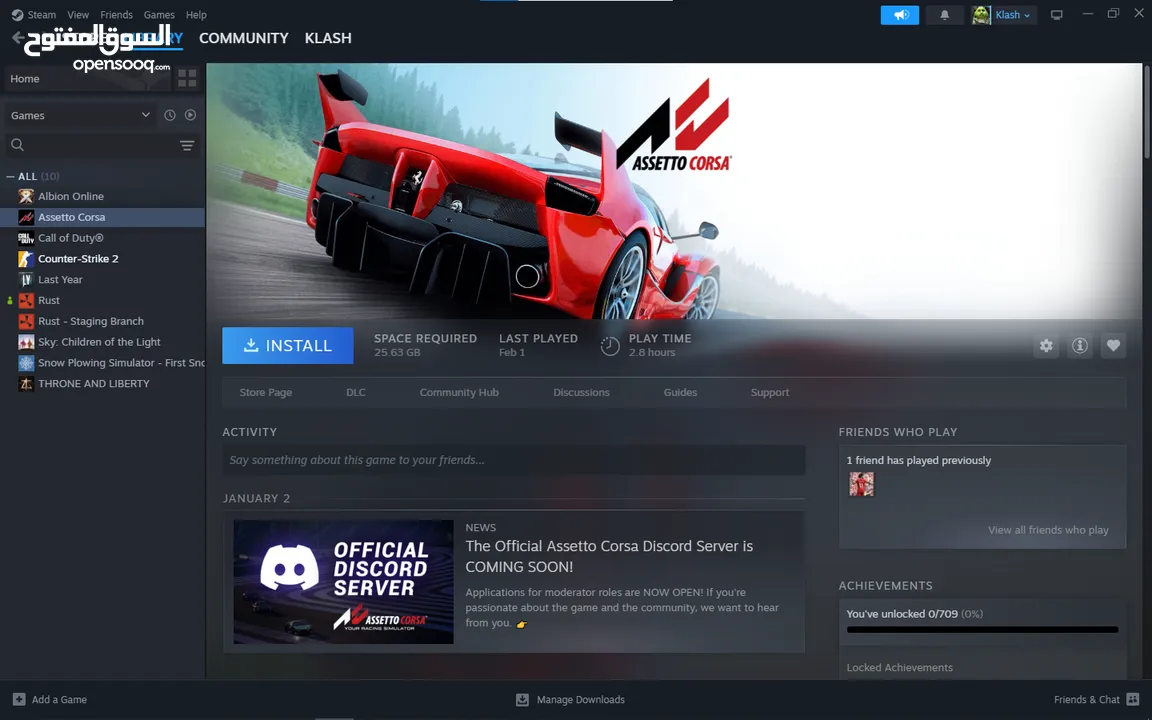Open the Friends menu
Viewport: 1152px width, 720px height.
(116, 15)
